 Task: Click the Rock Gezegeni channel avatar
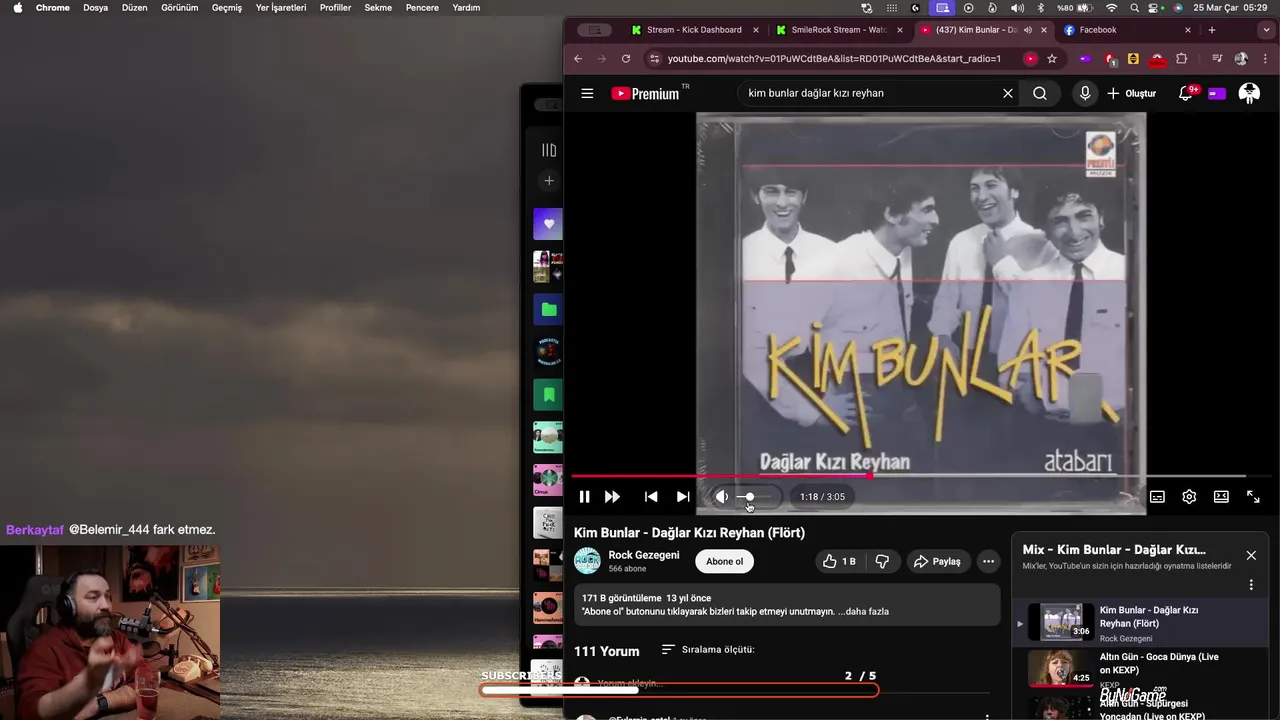coord(587,561)
